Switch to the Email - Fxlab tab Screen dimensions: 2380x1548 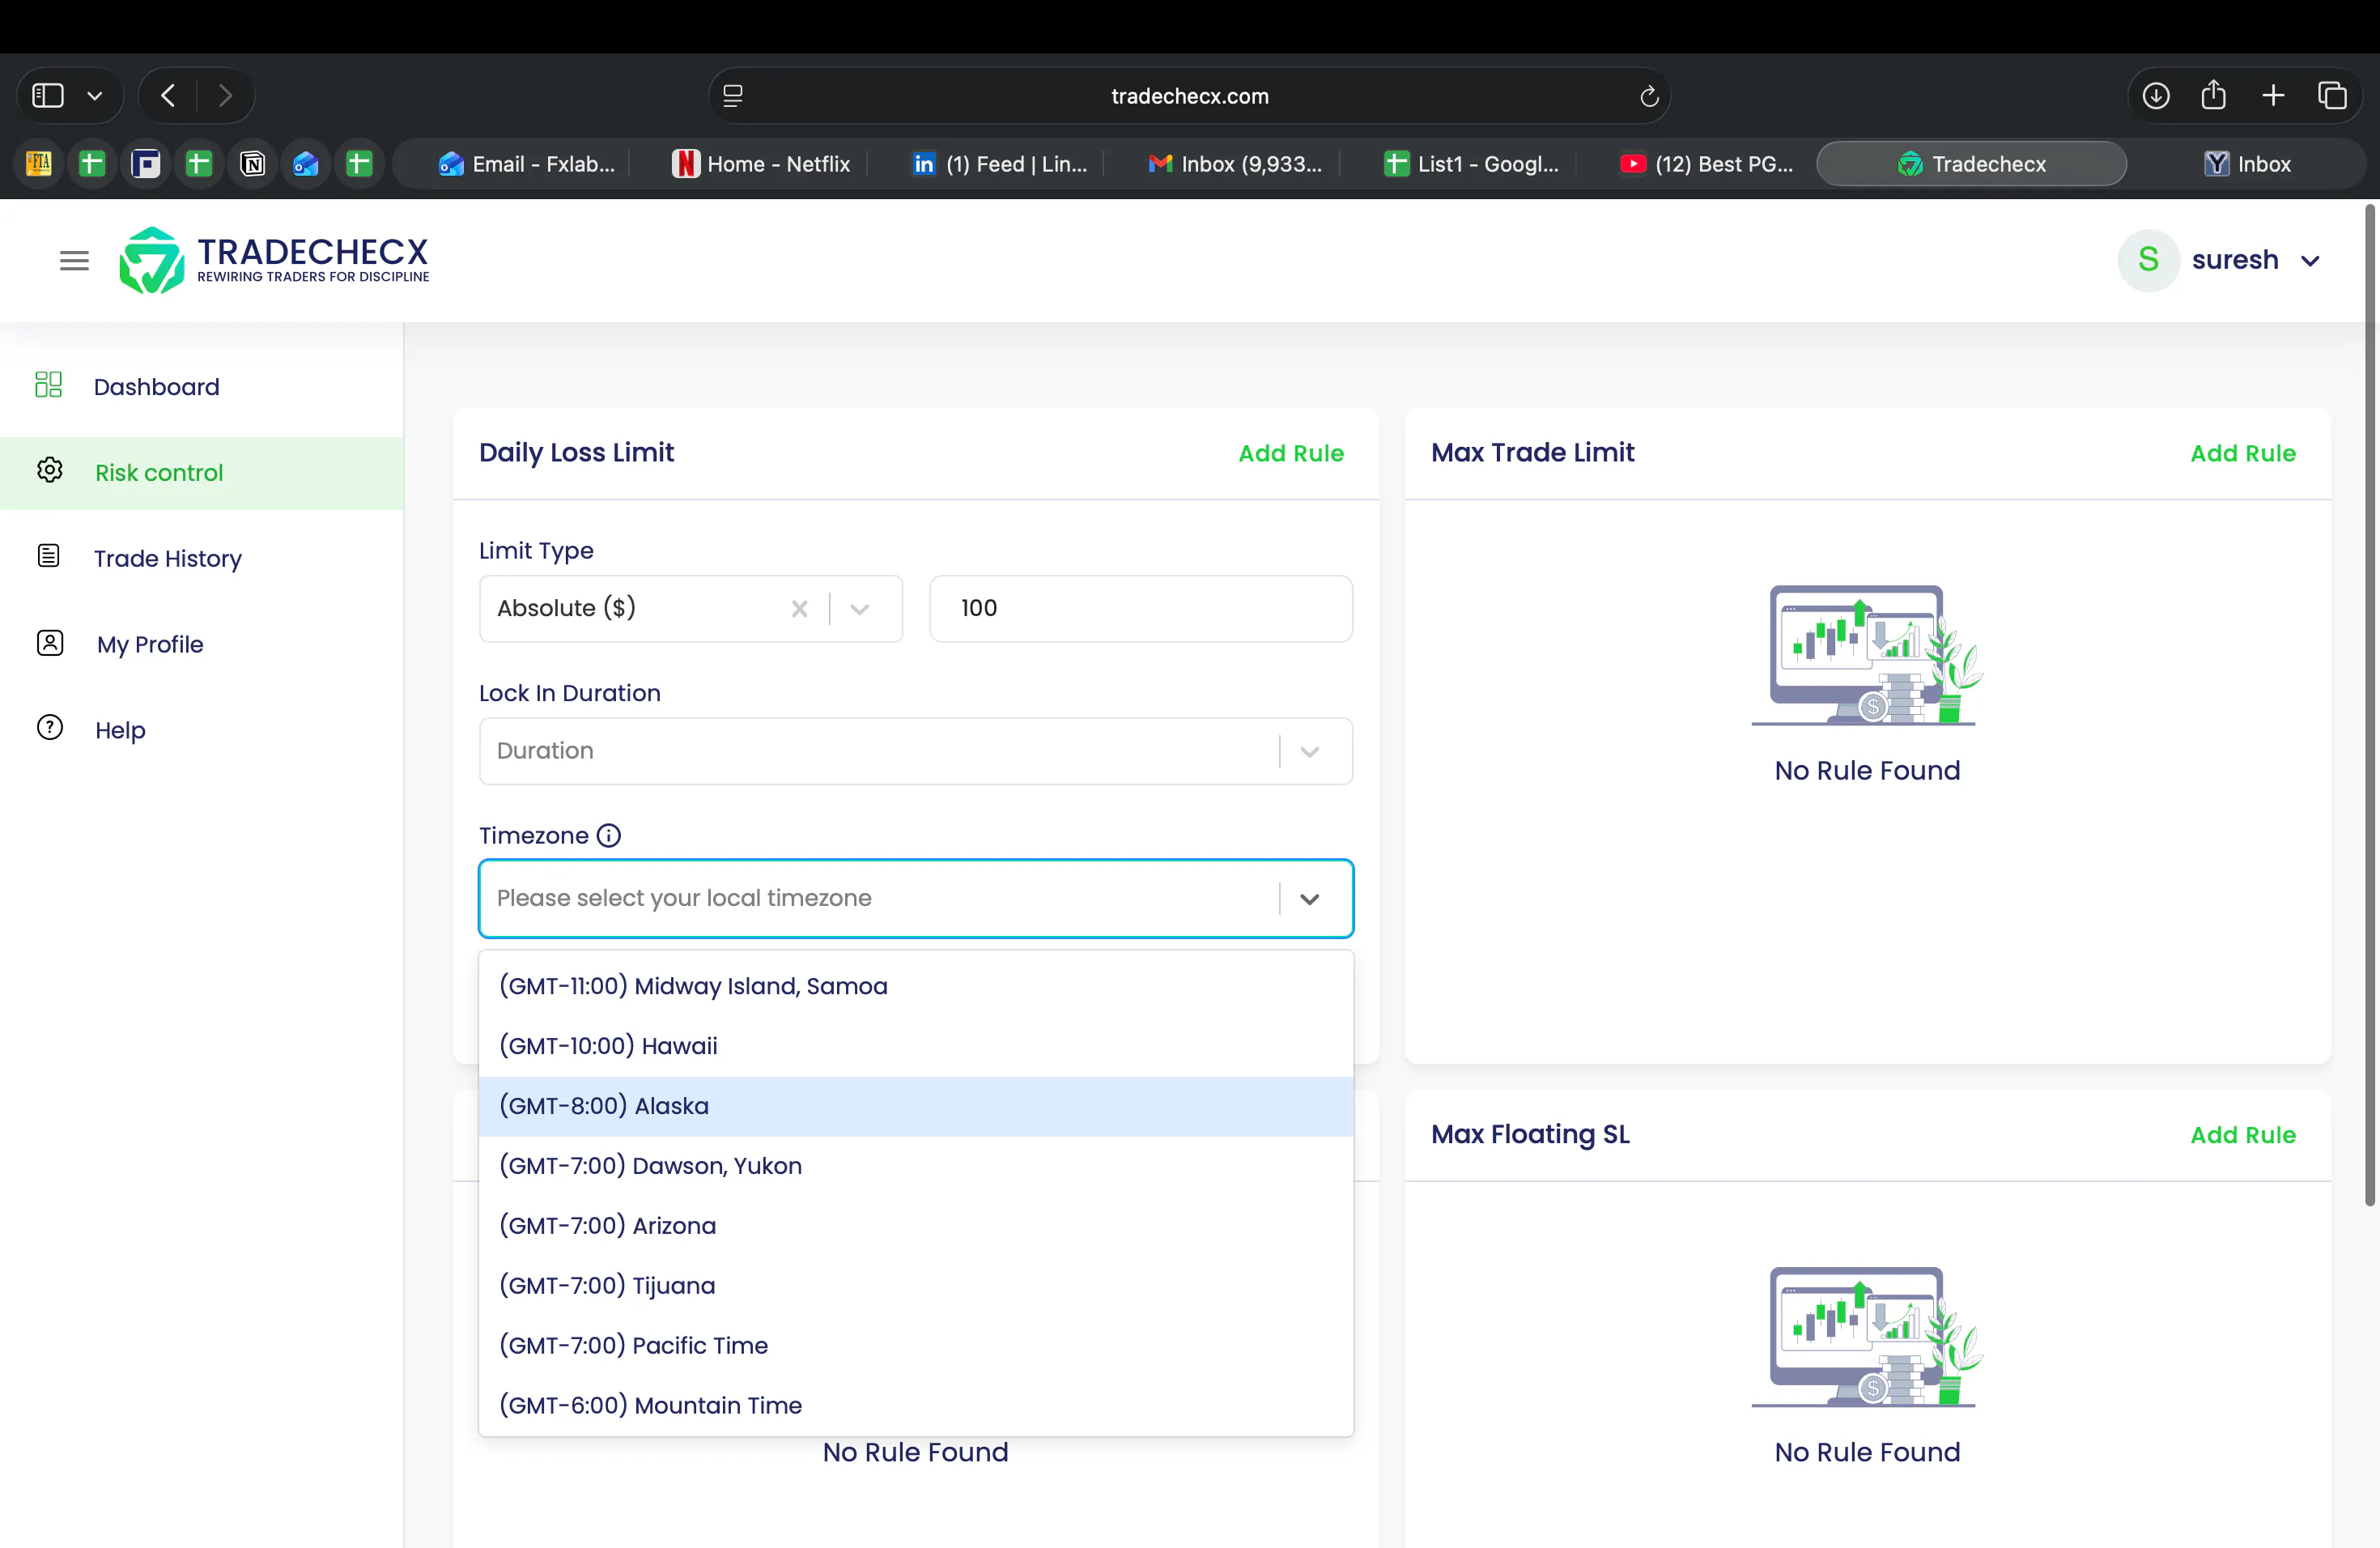pos(526,164)
